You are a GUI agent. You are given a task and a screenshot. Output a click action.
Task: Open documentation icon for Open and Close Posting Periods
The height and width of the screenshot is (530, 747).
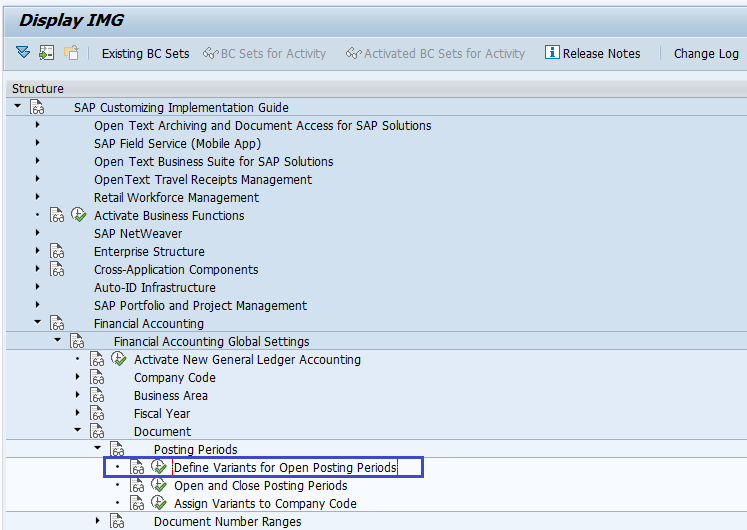pos(137,486)
